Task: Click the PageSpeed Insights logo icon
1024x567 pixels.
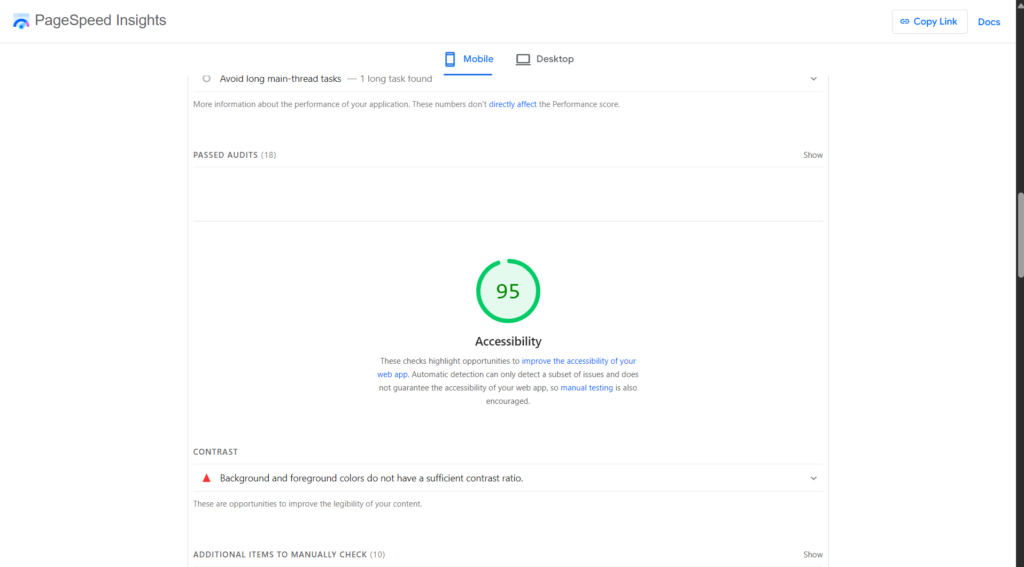Action: (x=21, y=21)
